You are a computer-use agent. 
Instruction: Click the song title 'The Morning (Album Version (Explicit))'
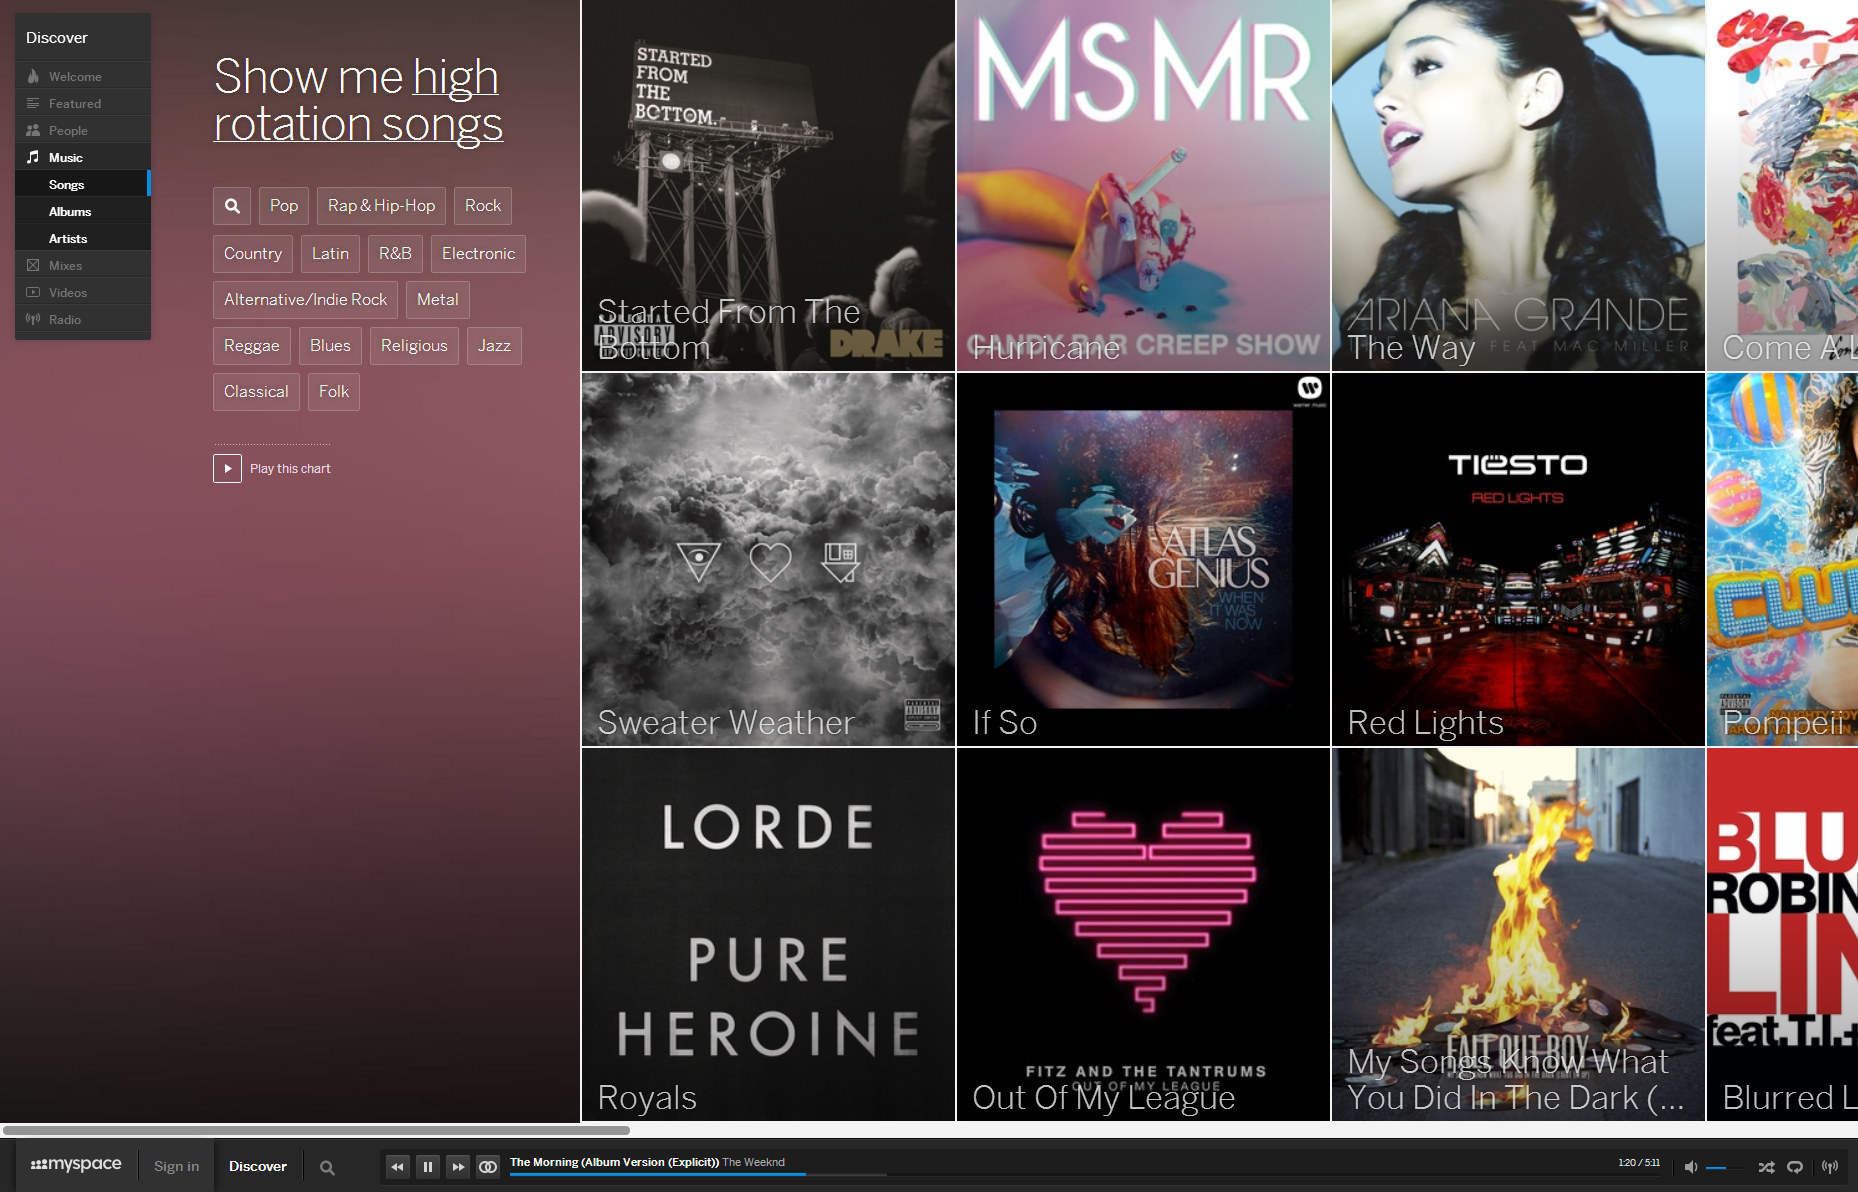pyautogui.click(x=614, y=1162)
